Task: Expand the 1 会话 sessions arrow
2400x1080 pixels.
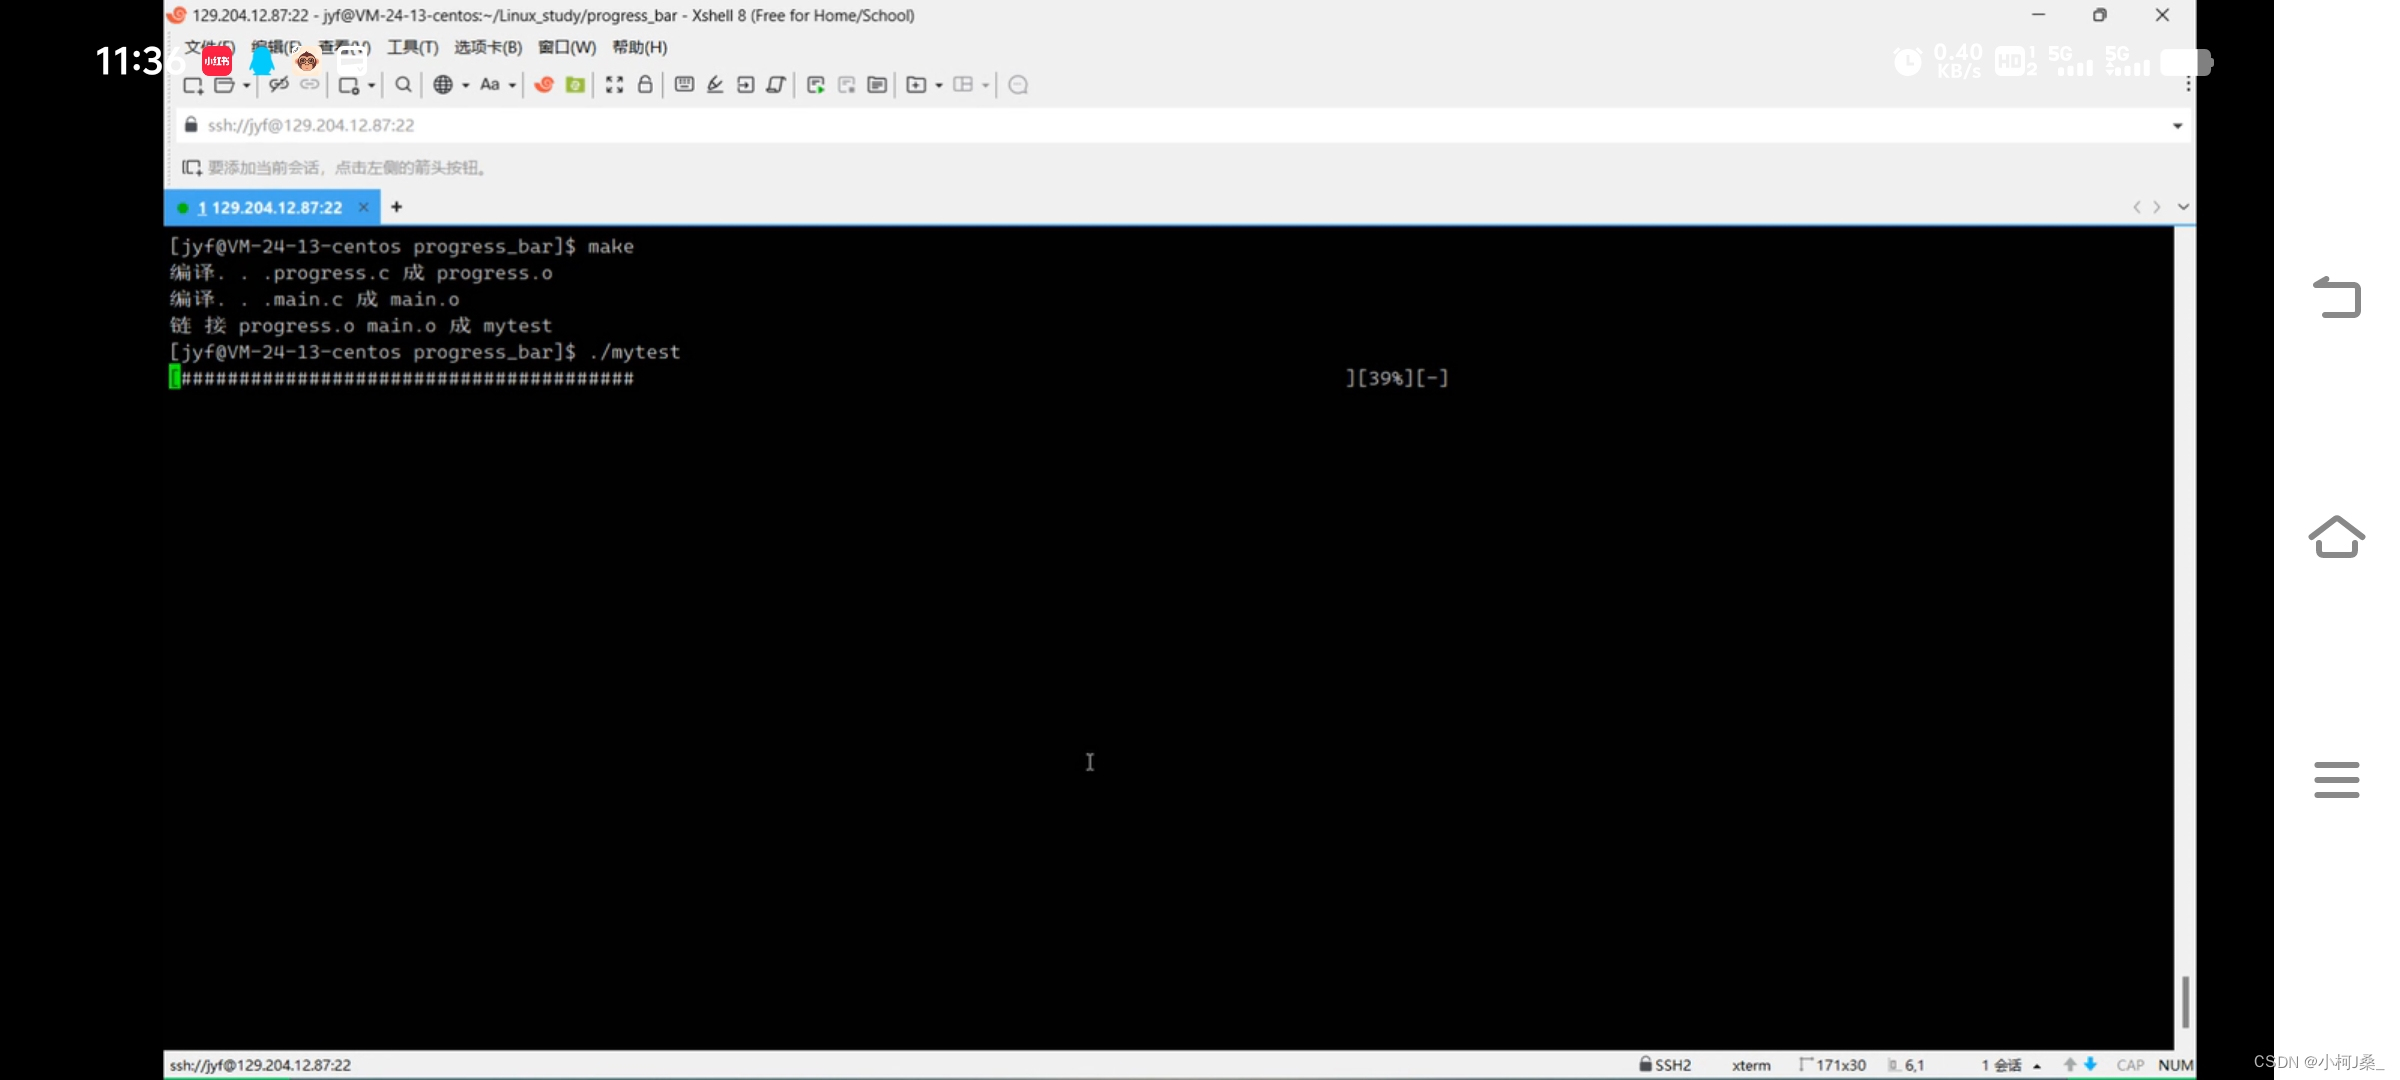Action: click(2037, 1066)
